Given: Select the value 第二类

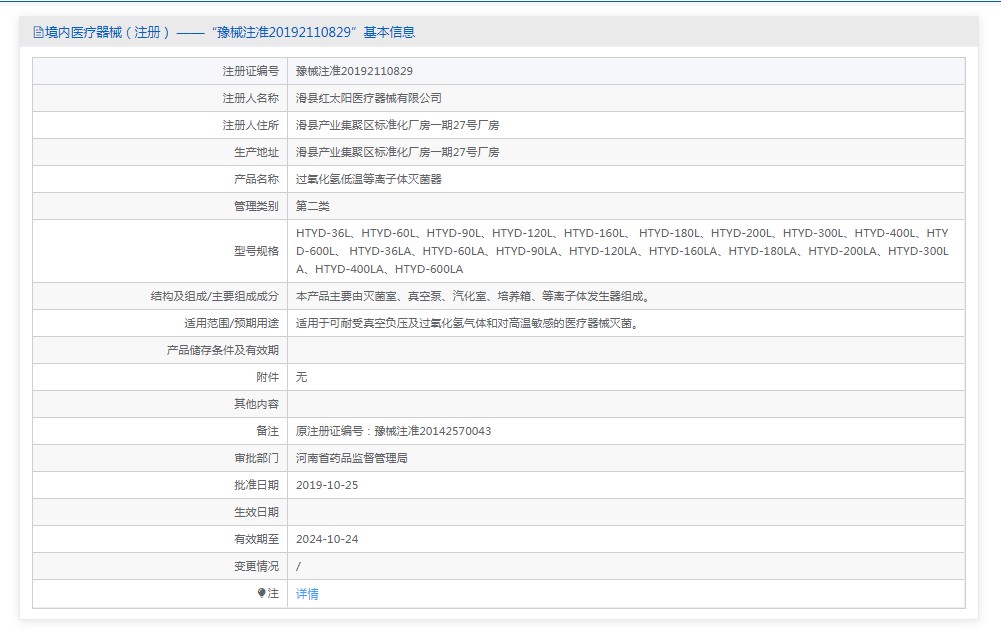Looking at the screenshot, I should (313, 206).
